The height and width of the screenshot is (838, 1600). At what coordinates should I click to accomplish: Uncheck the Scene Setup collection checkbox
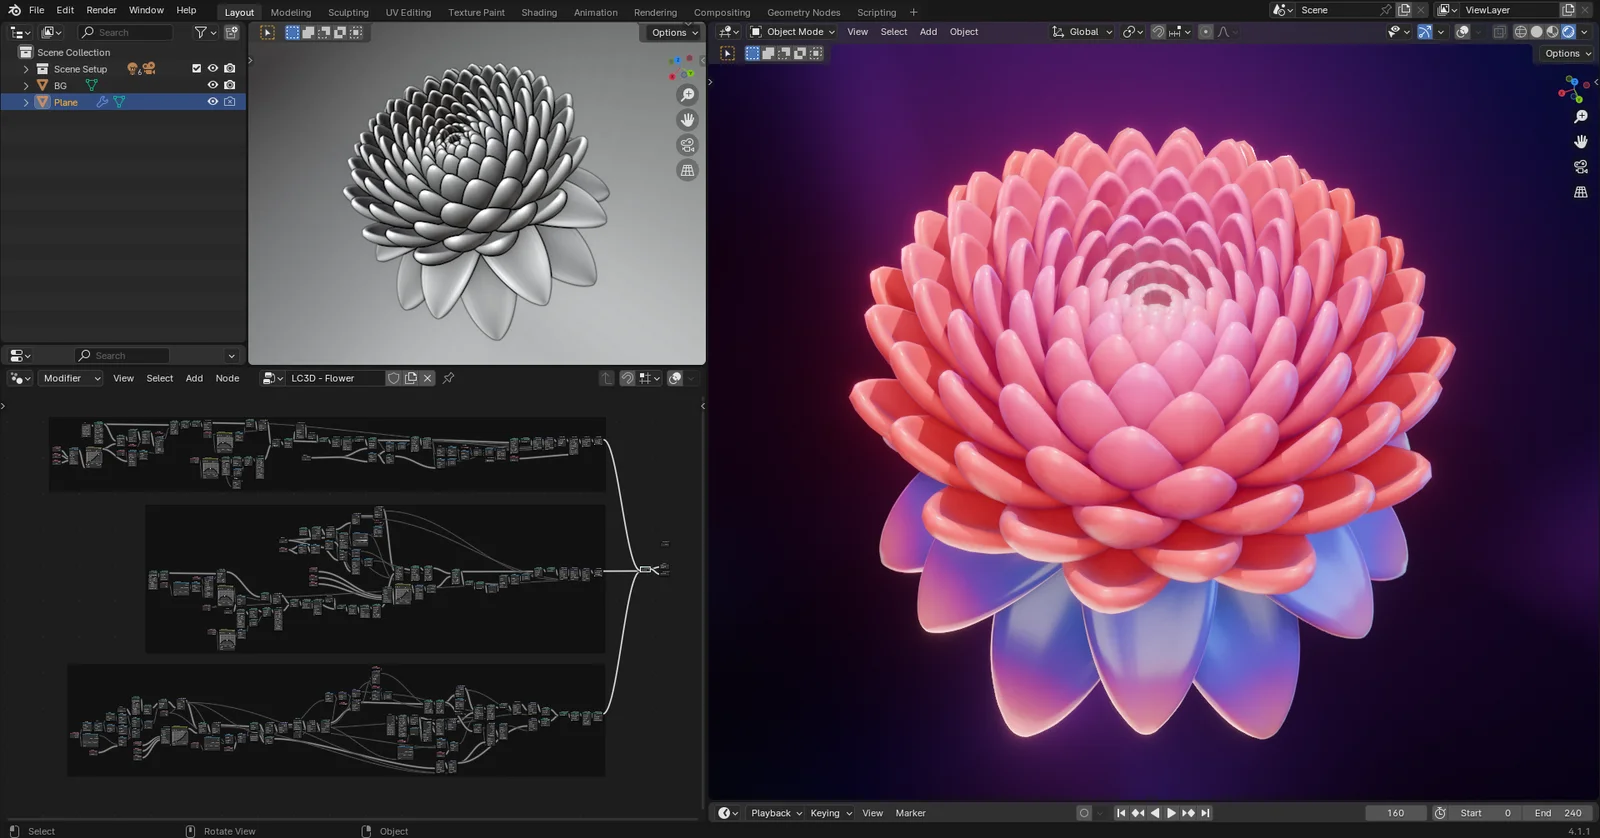tap(196, 69)
